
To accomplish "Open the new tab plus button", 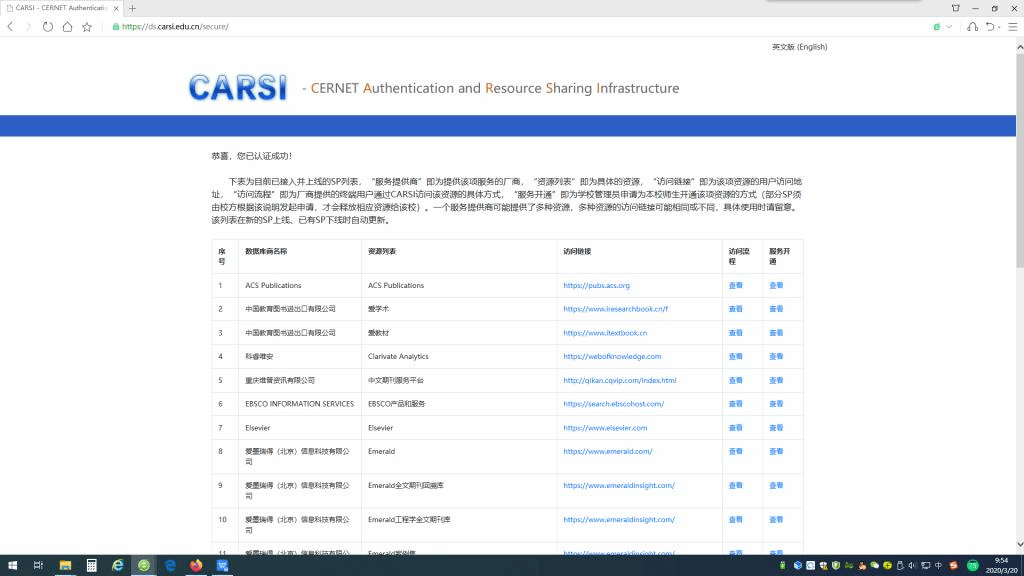I will click(132, 8).
